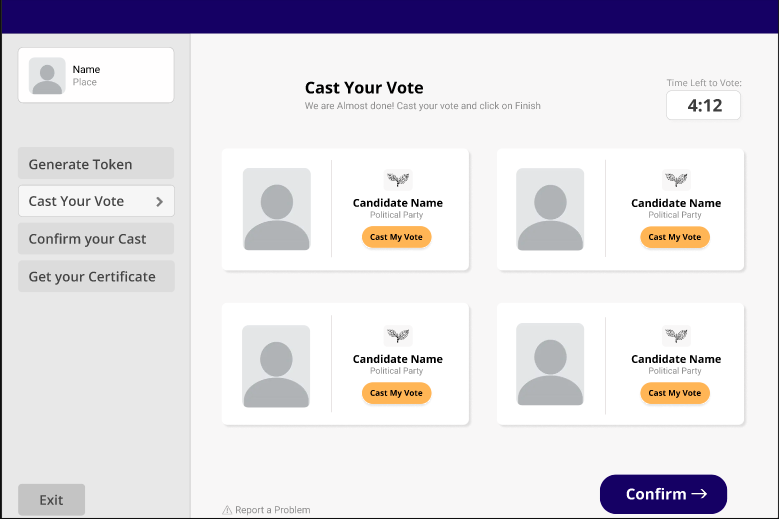Open Get your Certificate step
The image size is (779, 519).
96,276
